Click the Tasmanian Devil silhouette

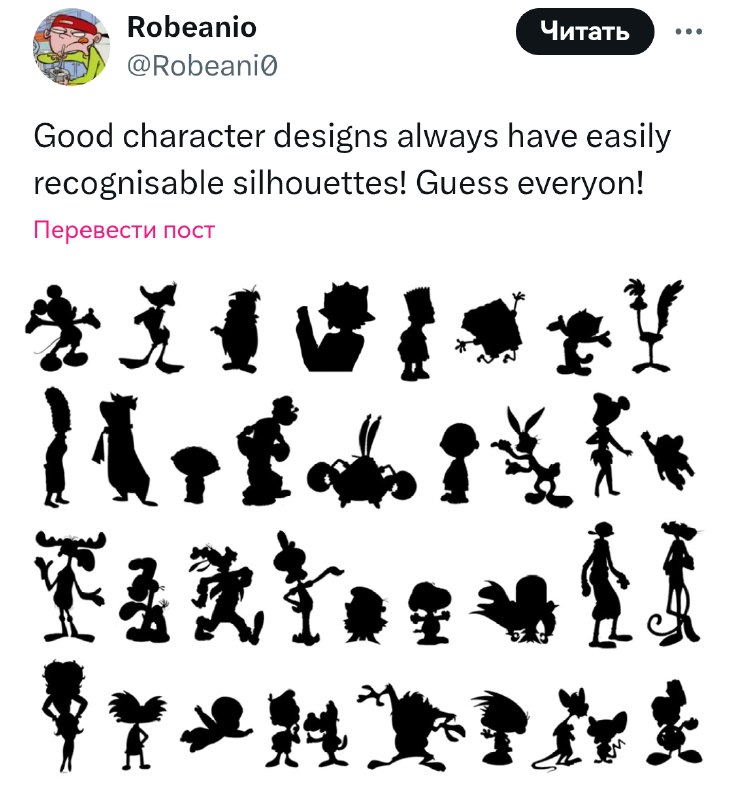(411, 727)
